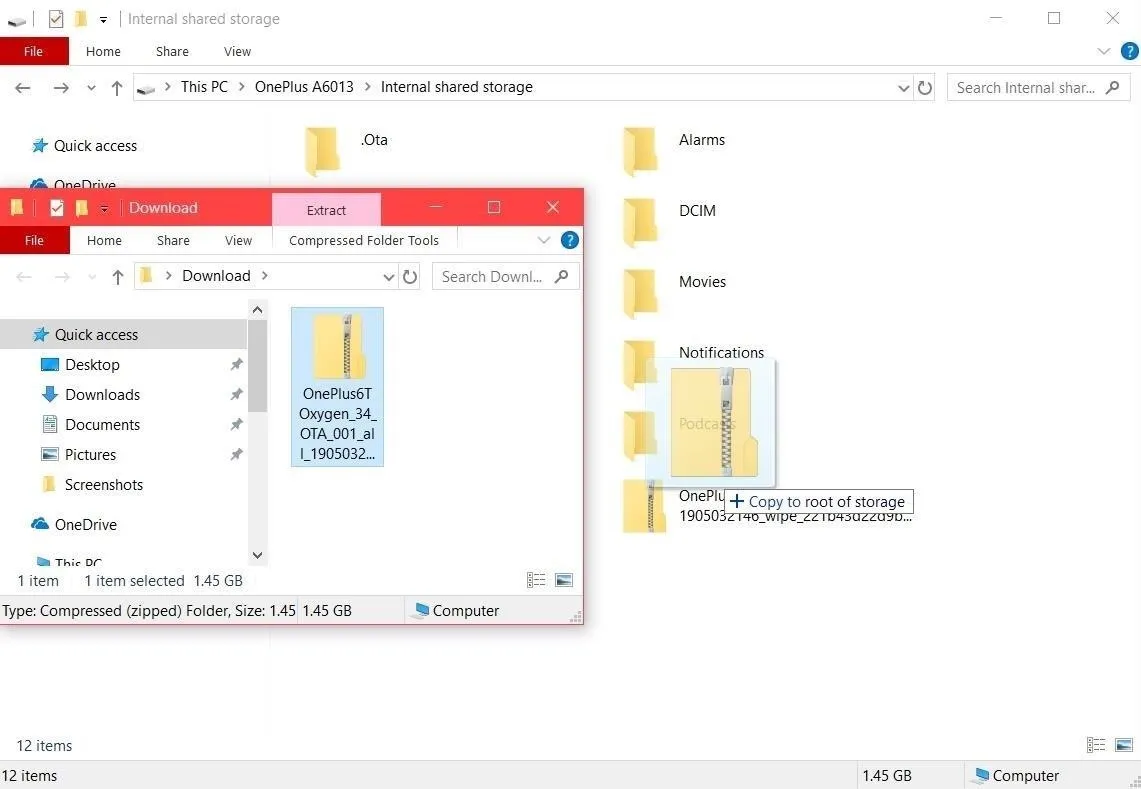
Task: Open View tab in Internal shared storage window
Action: tap(237, 52)
